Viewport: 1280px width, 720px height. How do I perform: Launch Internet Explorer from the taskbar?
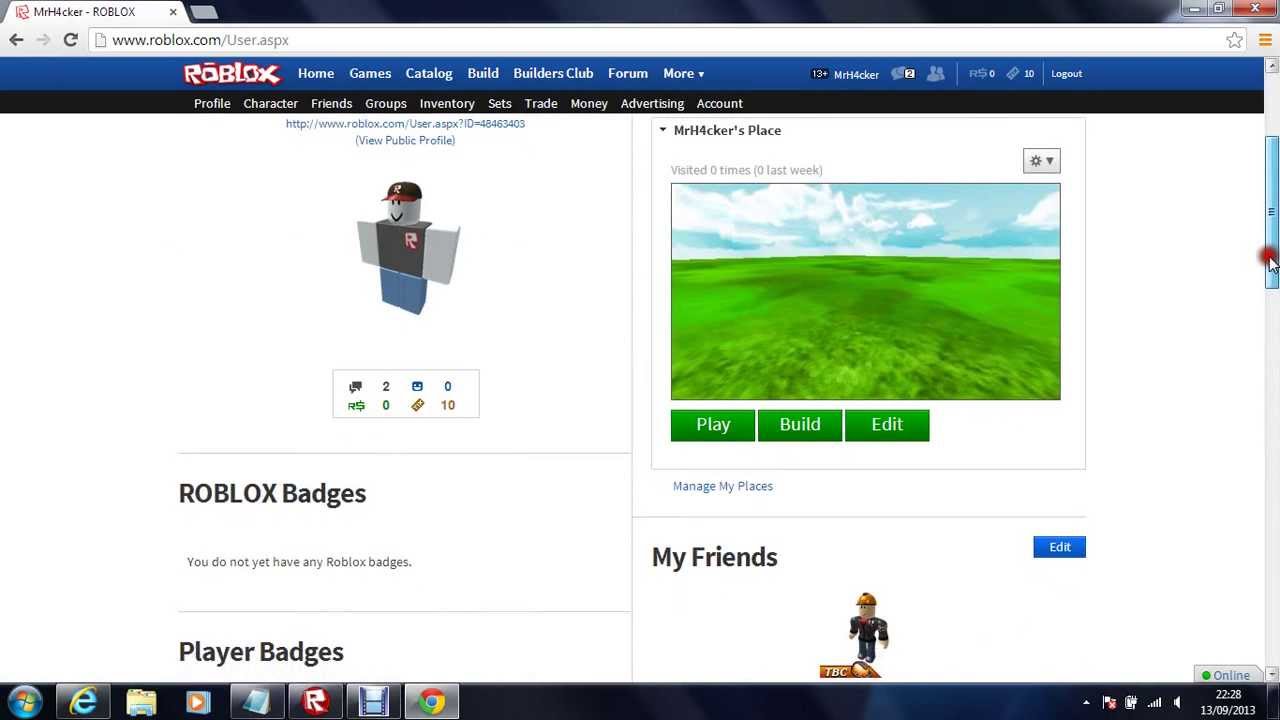pos(83,702)
